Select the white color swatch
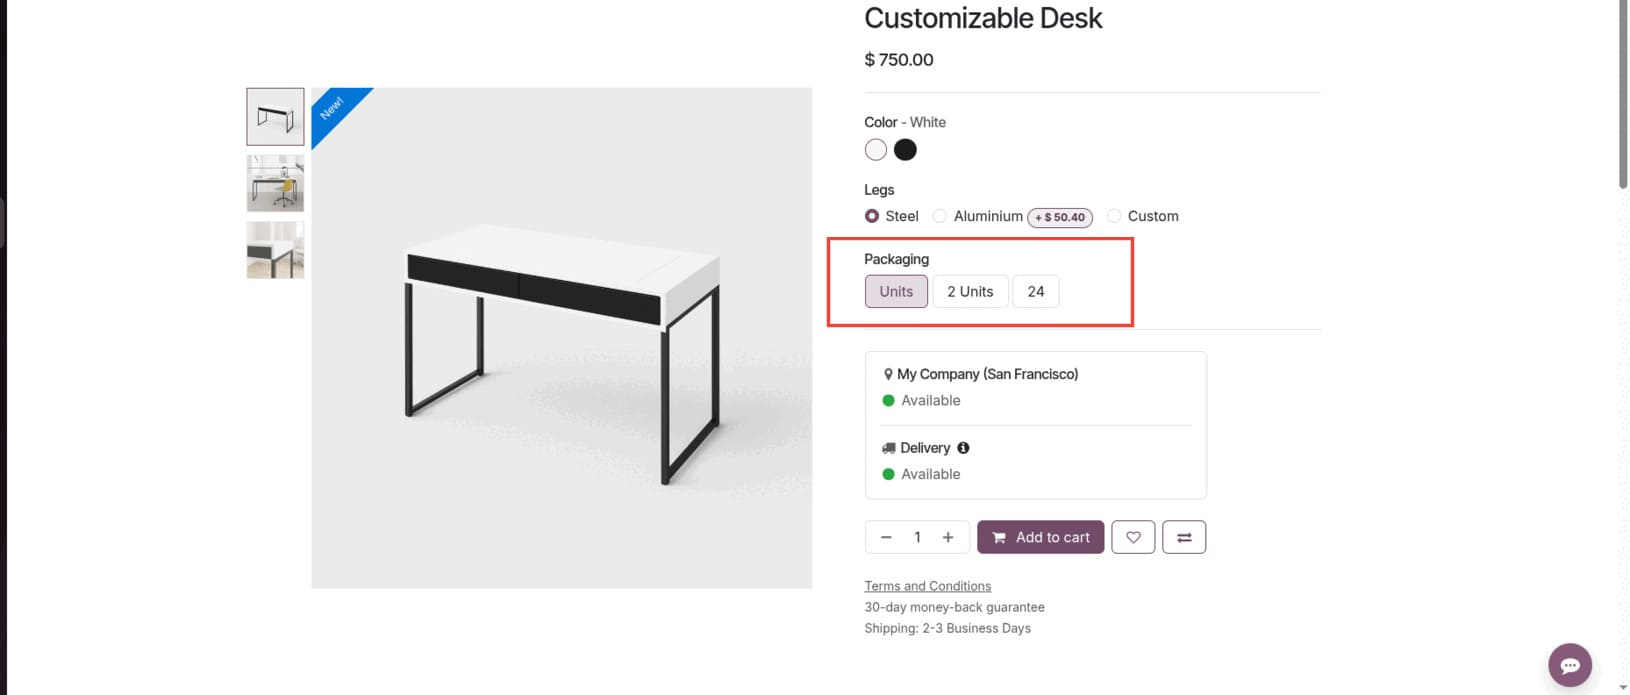1630x695 pixels. (x=876, y=150)
